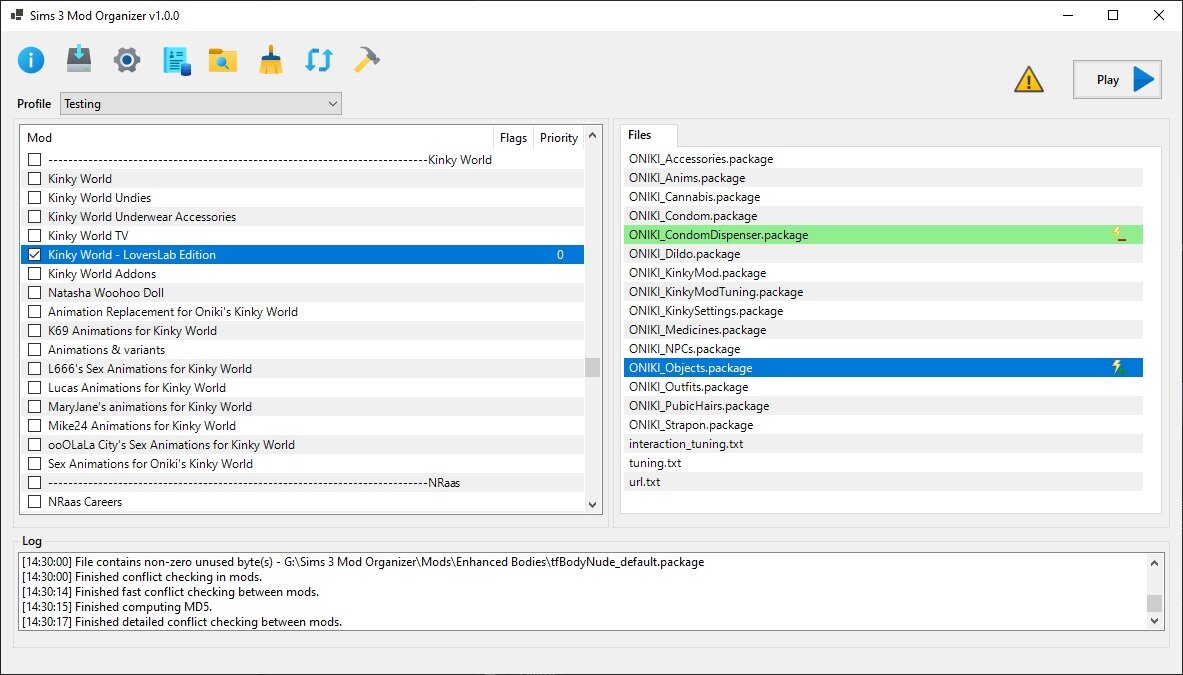Open the blue info icon in toolbar

31,60
